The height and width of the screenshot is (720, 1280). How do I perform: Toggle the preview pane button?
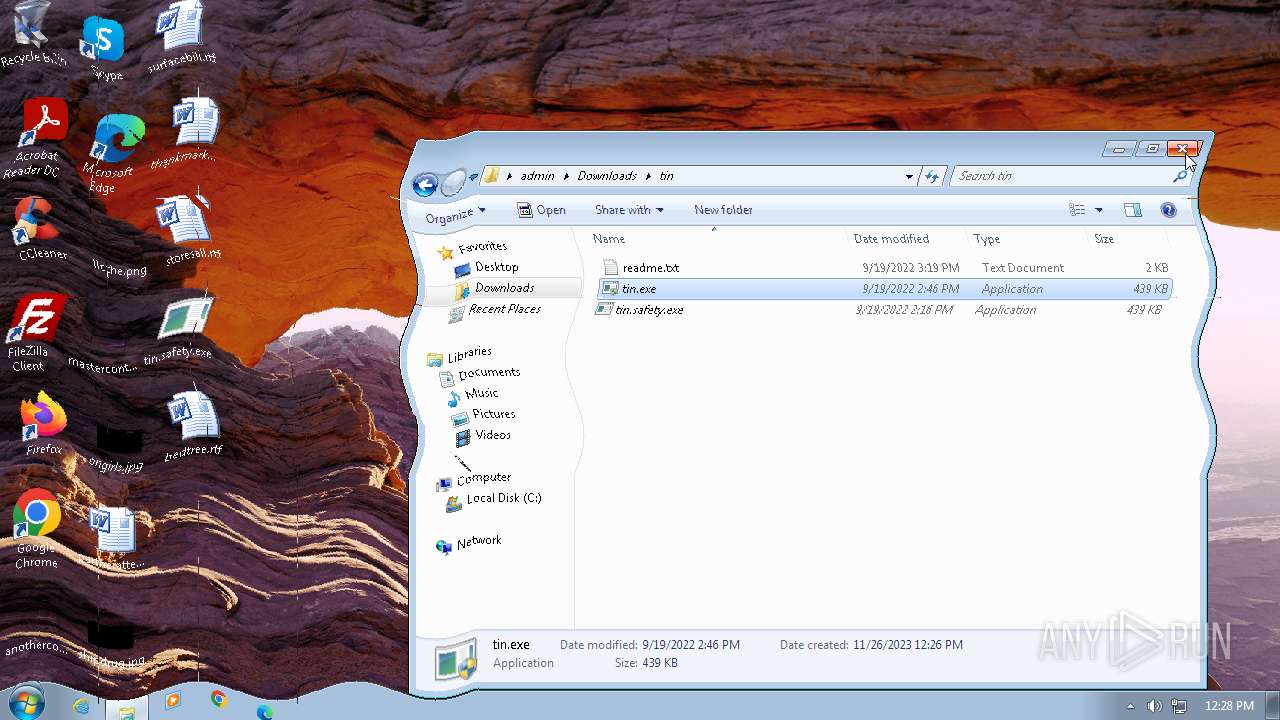1132,210
